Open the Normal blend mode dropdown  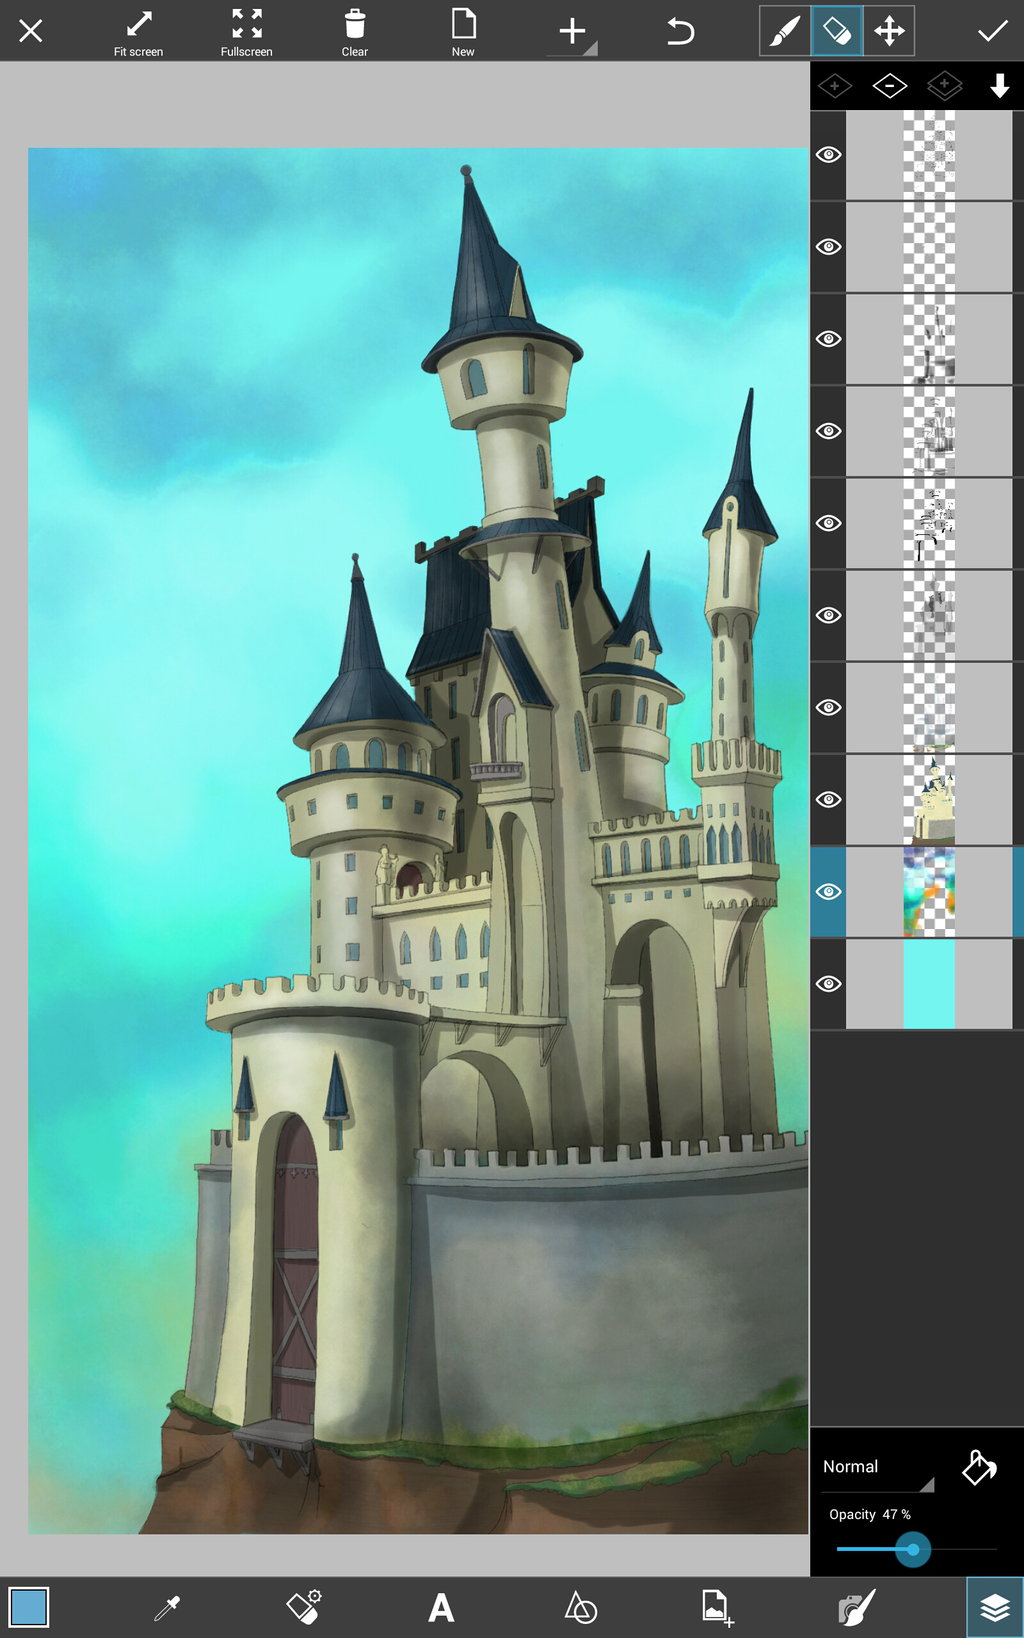tap(877, 1467)
